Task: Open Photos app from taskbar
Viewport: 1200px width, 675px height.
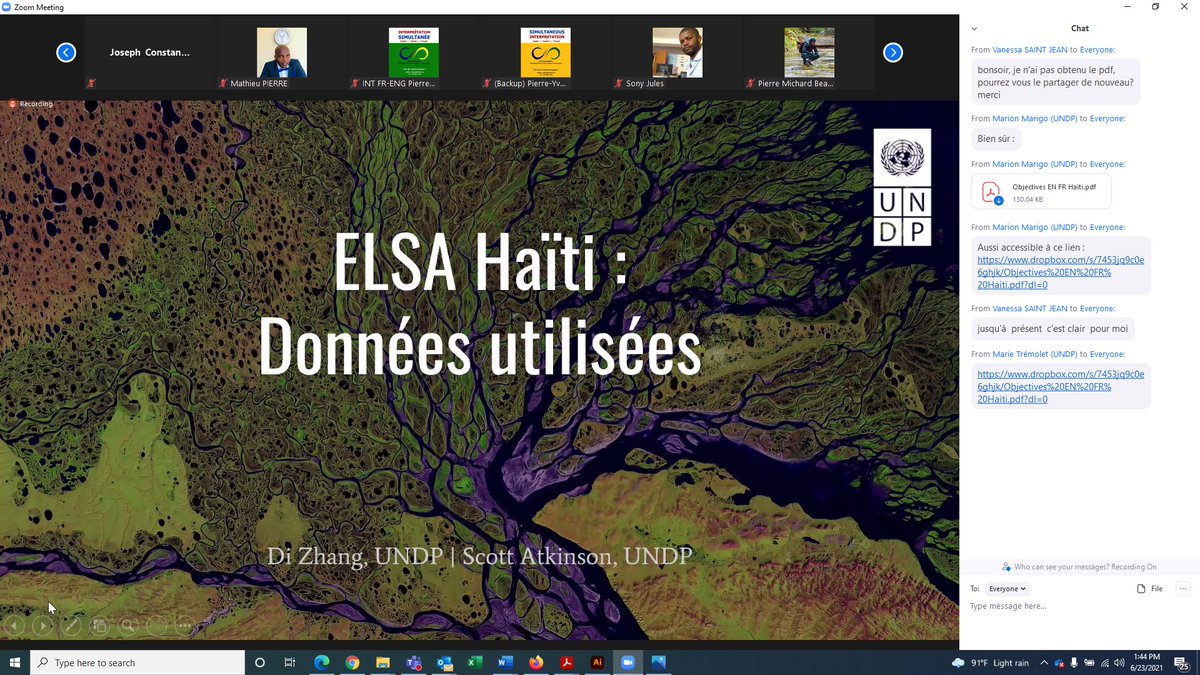Action: 658,662
